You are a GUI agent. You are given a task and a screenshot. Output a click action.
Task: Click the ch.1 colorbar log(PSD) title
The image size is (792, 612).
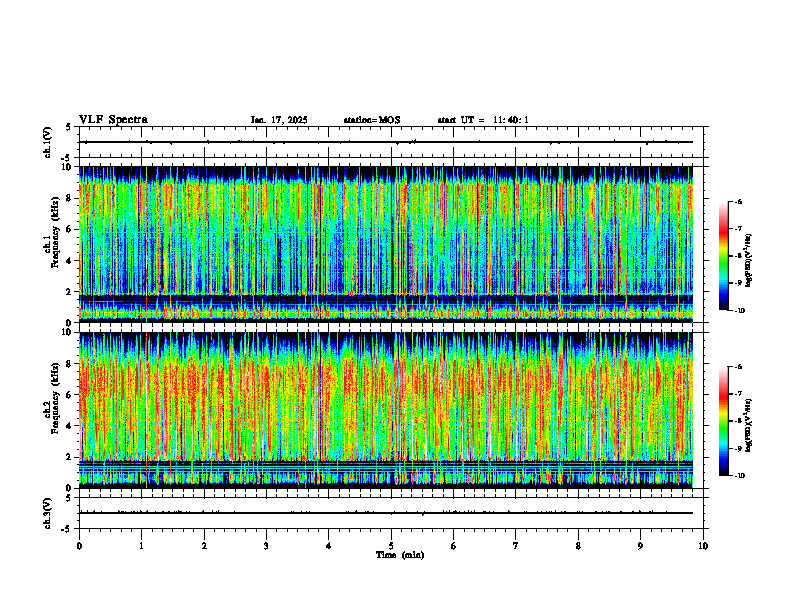[749, 261]
